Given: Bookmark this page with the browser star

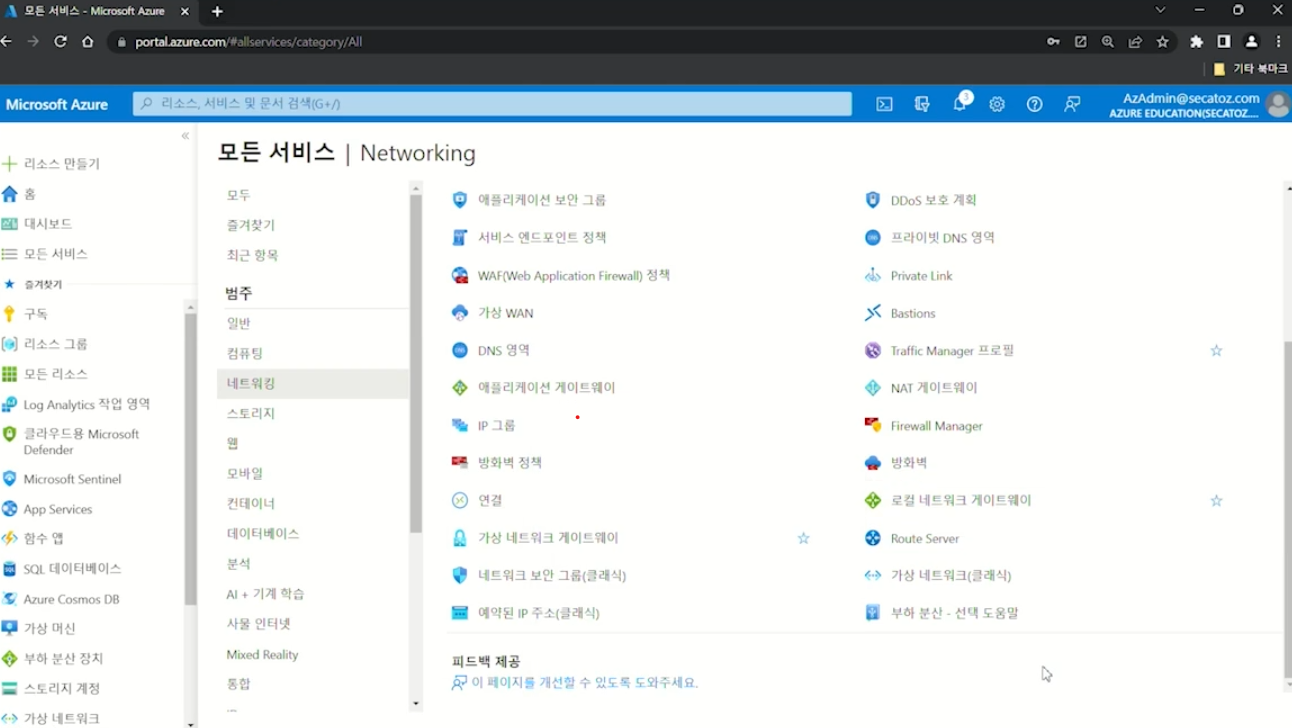Looking at the screenshot, I should (x=1162, y=42).
